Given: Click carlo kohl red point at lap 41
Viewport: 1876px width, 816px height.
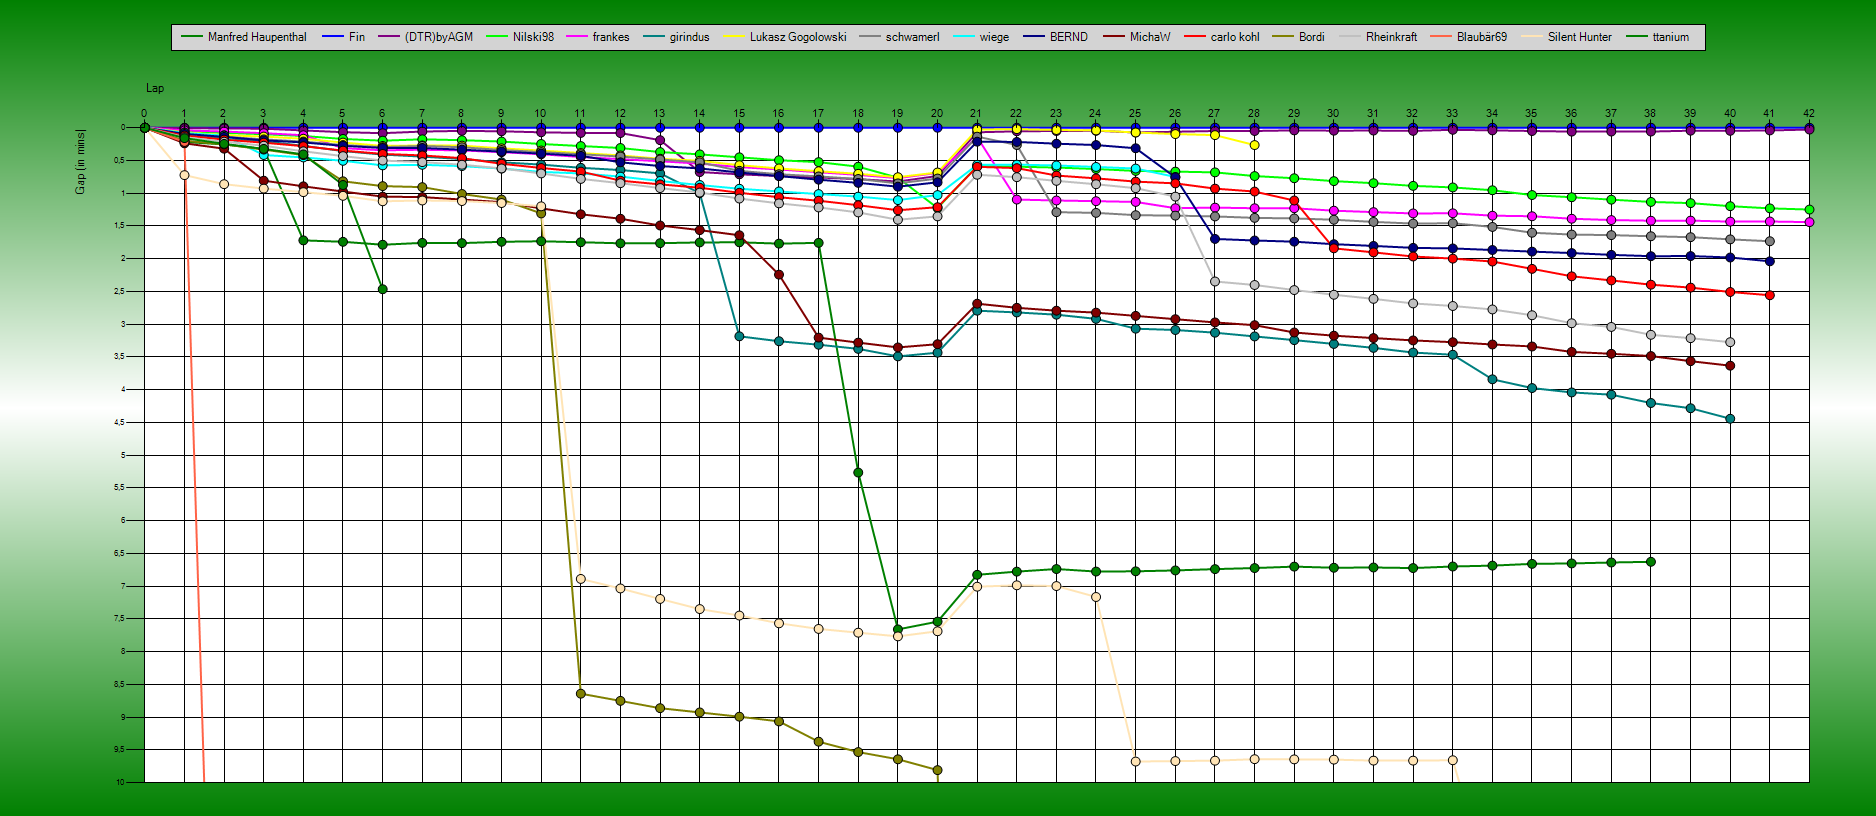Looking at the screenshot, I should 1769,295.
